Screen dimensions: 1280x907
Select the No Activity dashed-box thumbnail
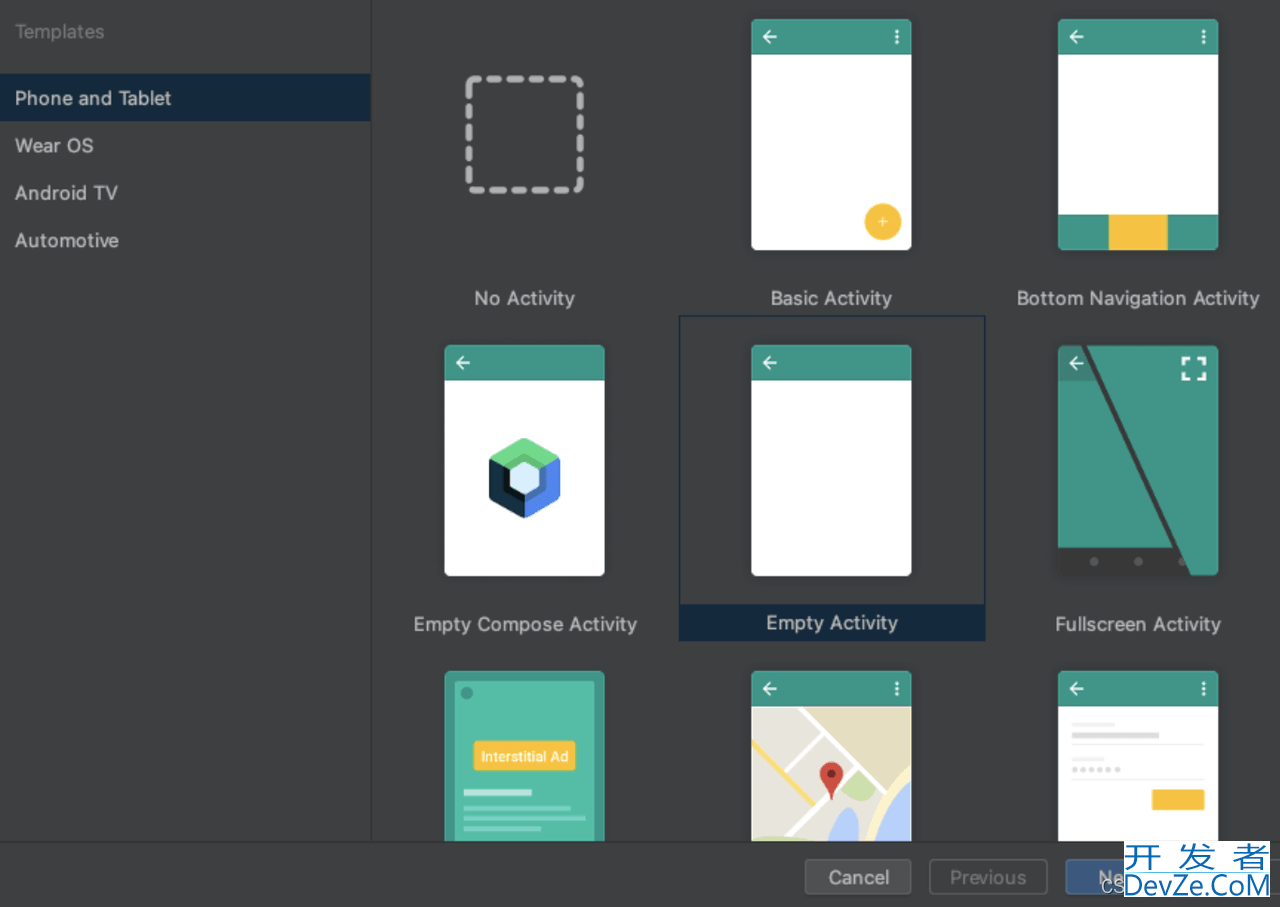tap(524, 135)
